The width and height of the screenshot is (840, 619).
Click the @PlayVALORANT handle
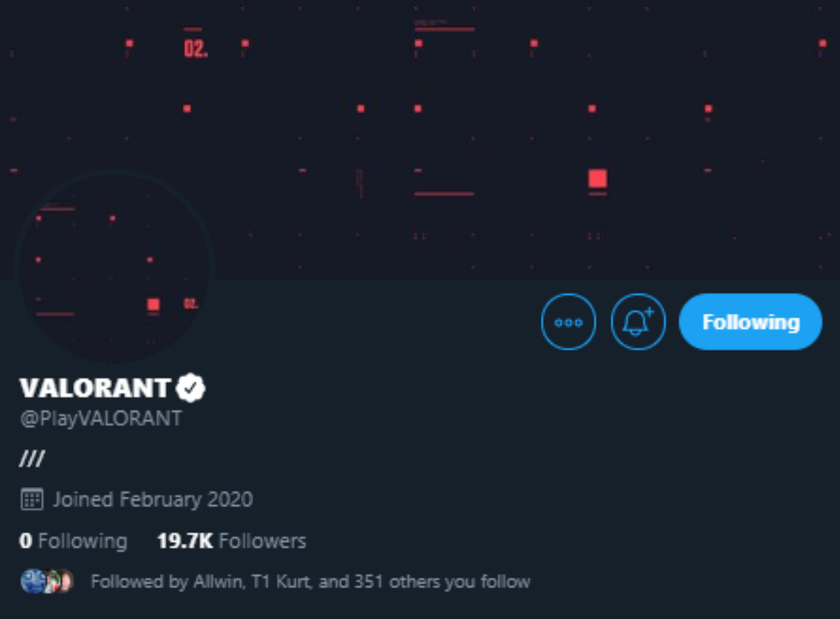pos(101,418)
